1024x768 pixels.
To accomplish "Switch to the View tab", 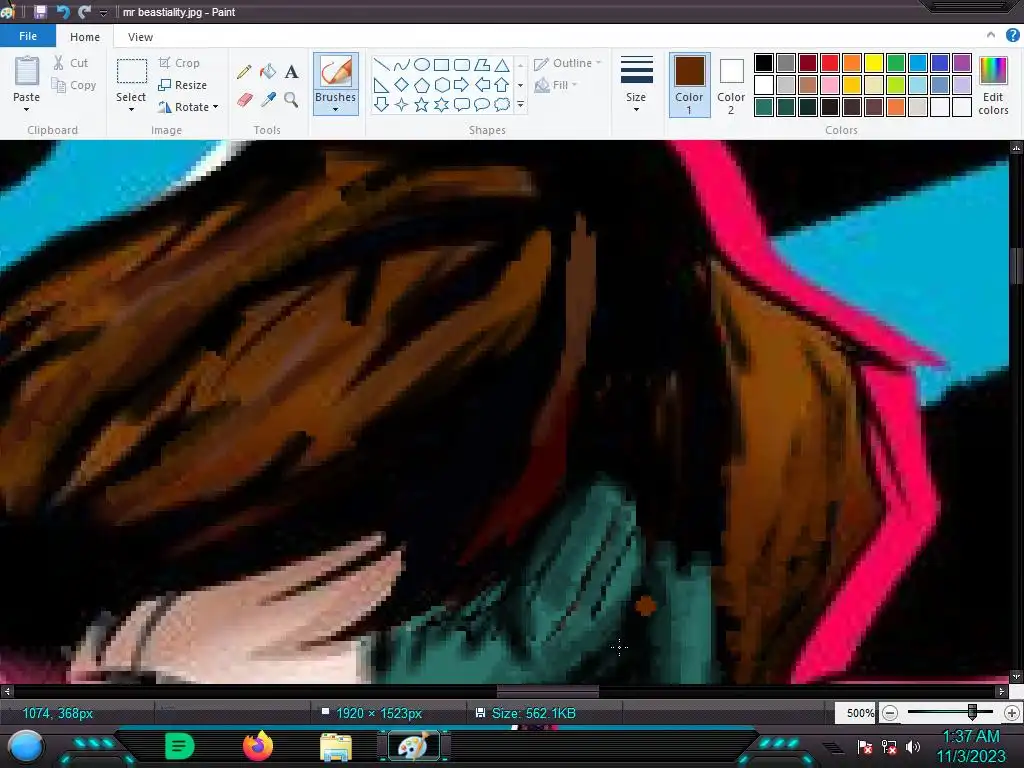I will 140,37.
